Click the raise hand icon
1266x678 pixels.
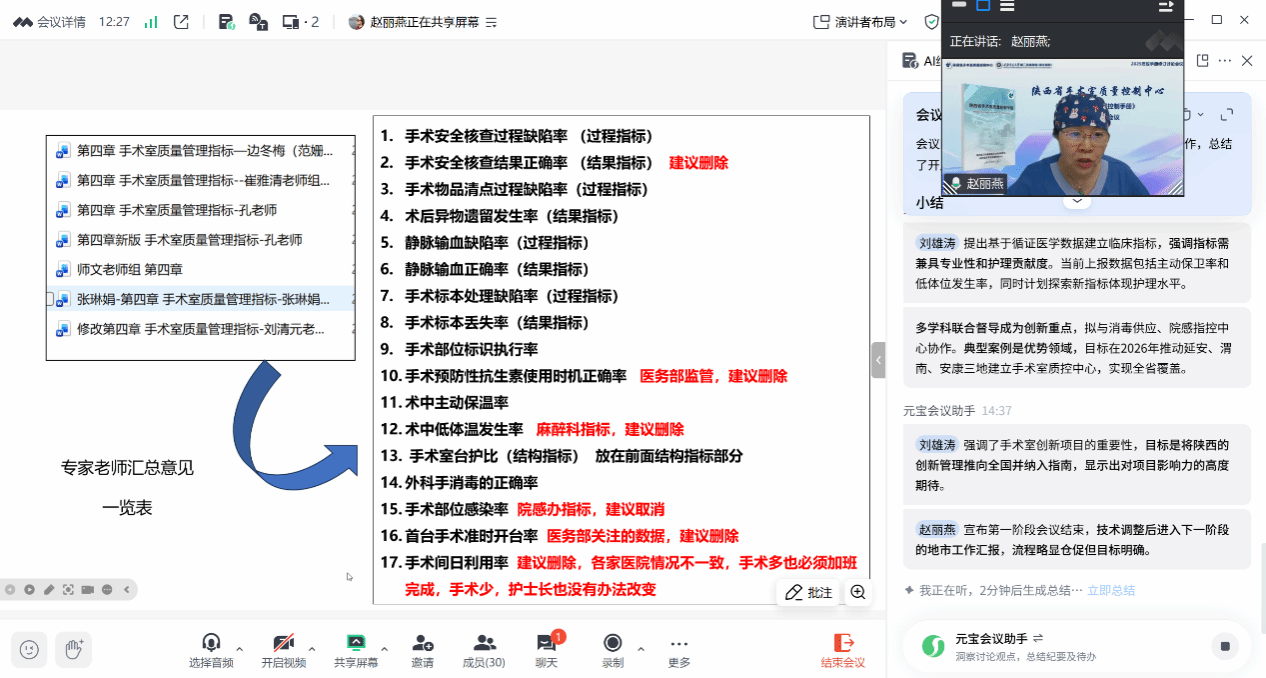(x=73, y=649)
